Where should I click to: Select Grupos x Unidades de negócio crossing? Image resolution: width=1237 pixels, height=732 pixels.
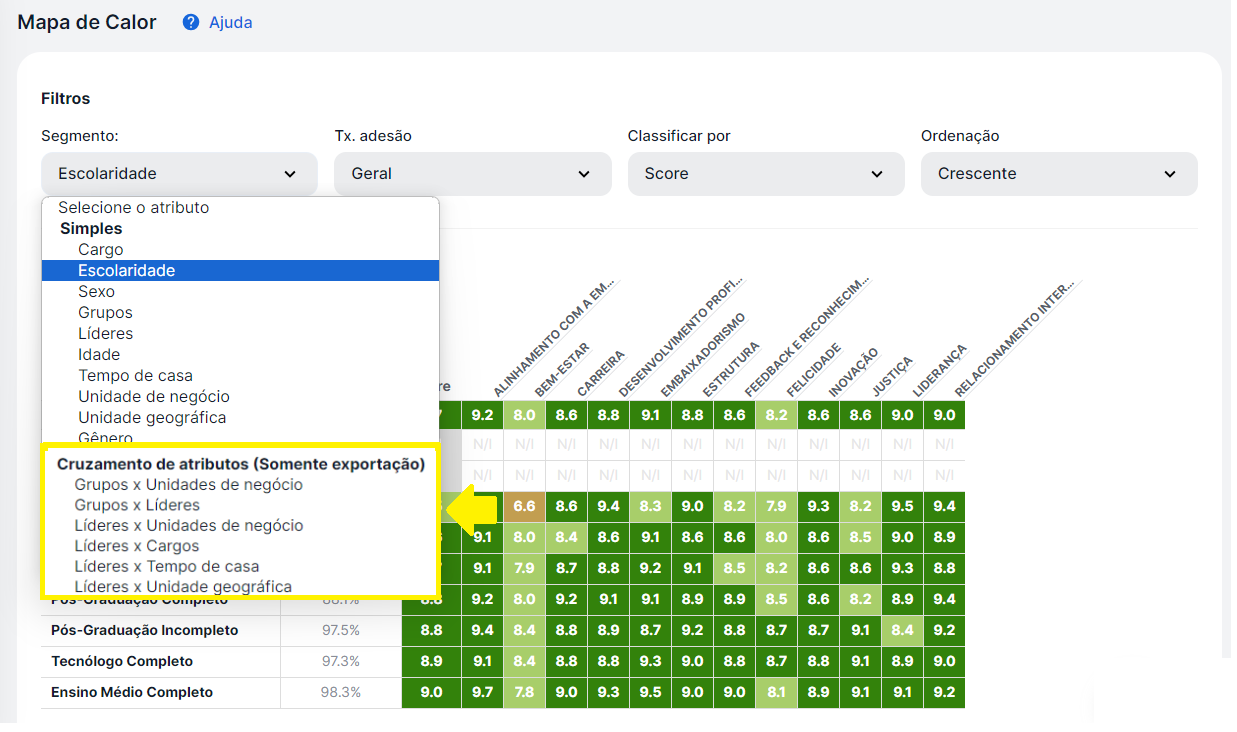point(188,485)
